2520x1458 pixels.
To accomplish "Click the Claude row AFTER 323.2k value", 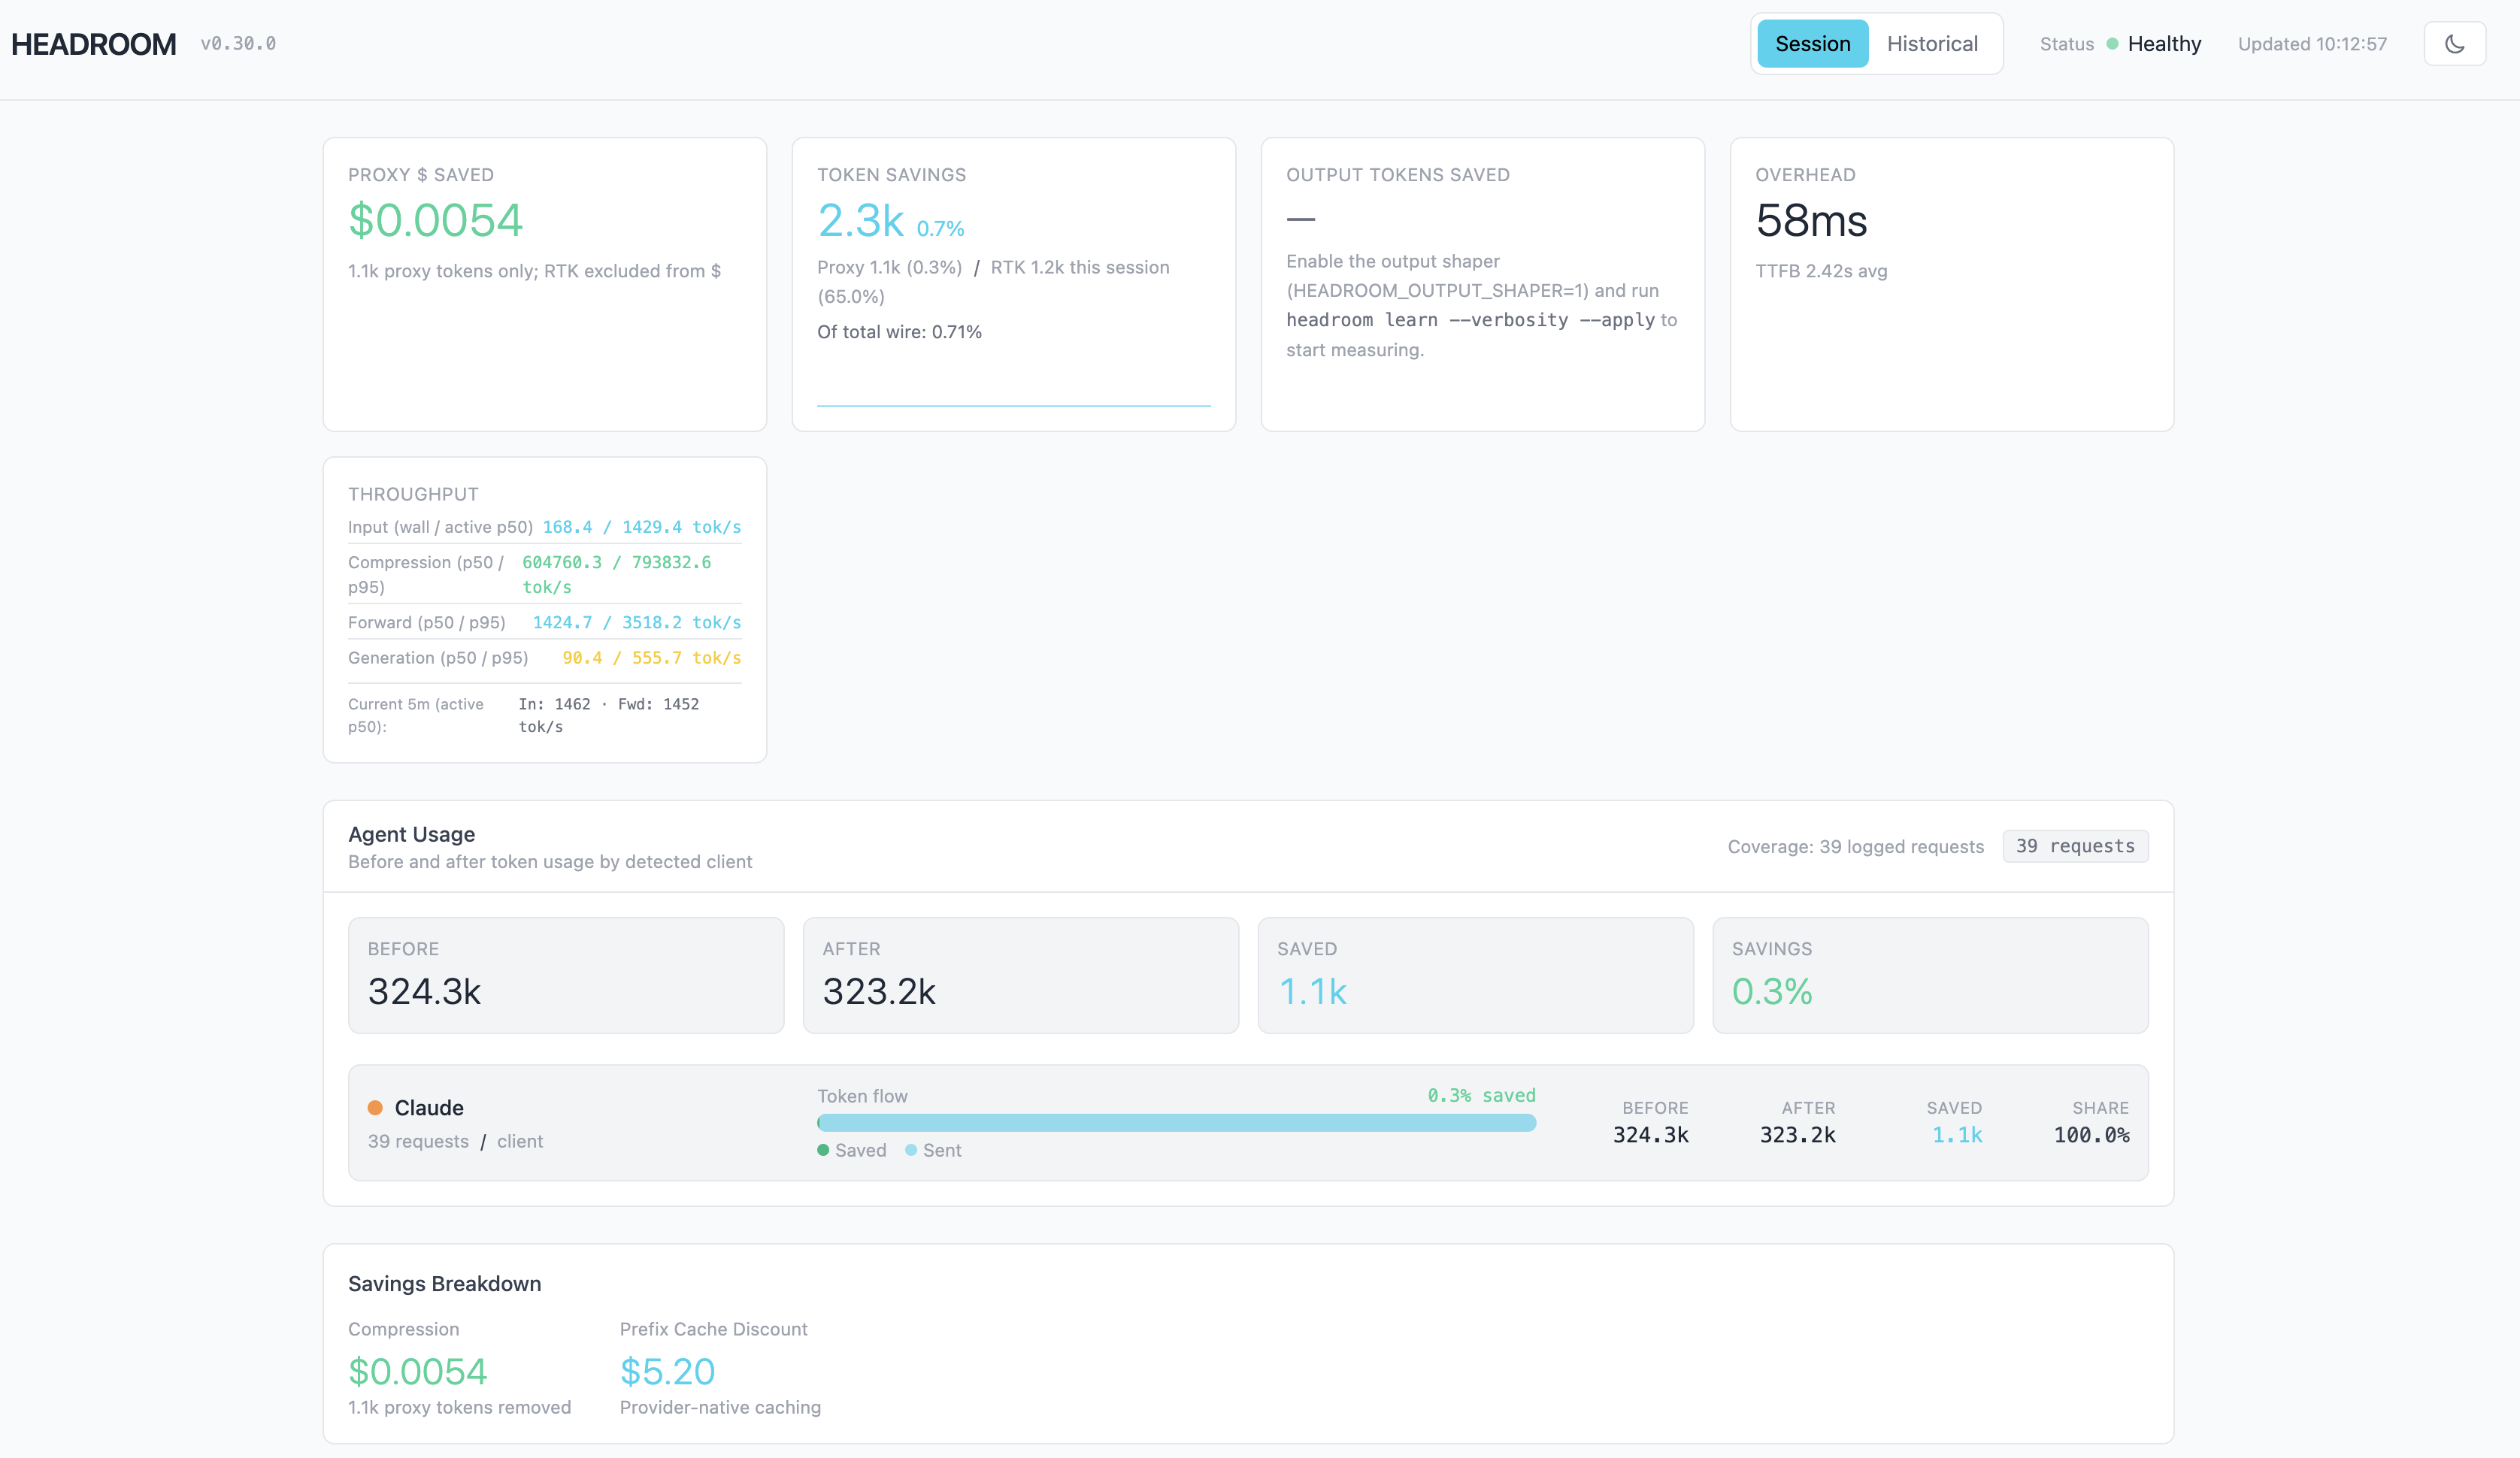I will (x=1797, y=1135).
